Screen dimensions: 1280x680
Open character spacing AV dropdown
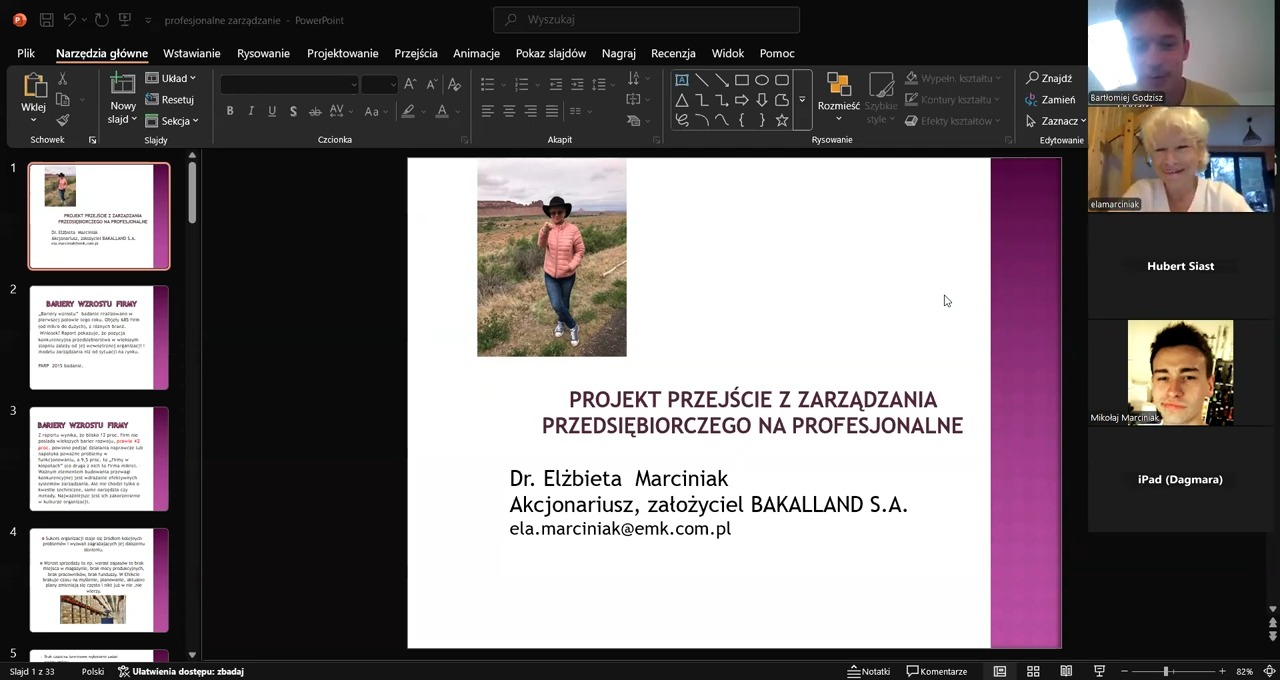(340, 111)
